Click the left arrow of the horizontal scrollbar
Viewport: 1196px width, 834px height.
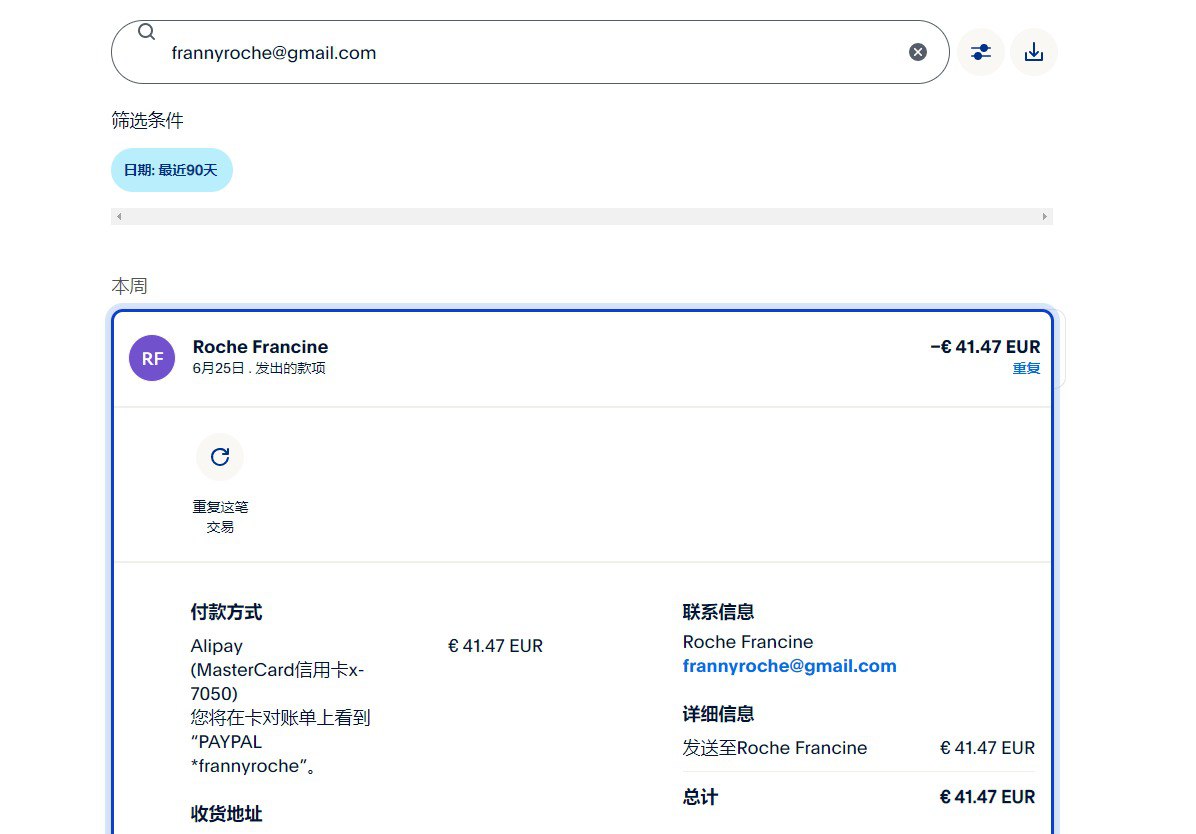pyautogui.click(x=119, y=216)
